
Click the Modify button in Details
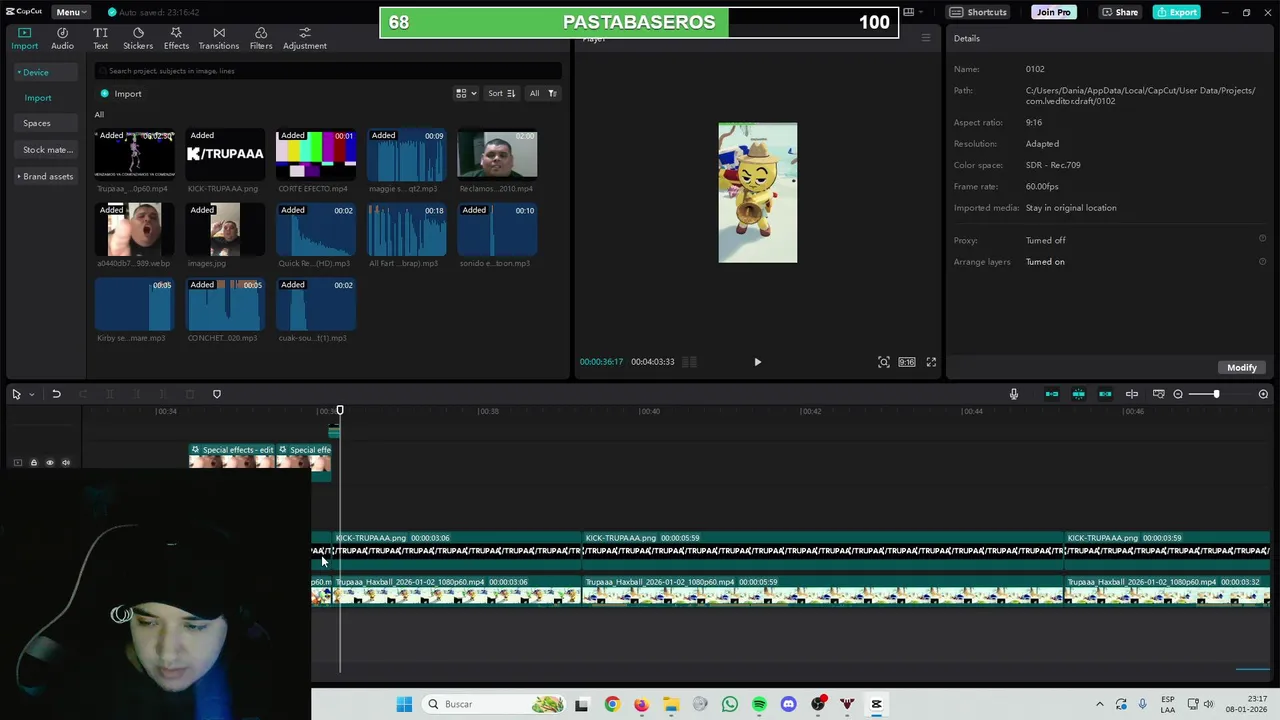pos(1242,367)
